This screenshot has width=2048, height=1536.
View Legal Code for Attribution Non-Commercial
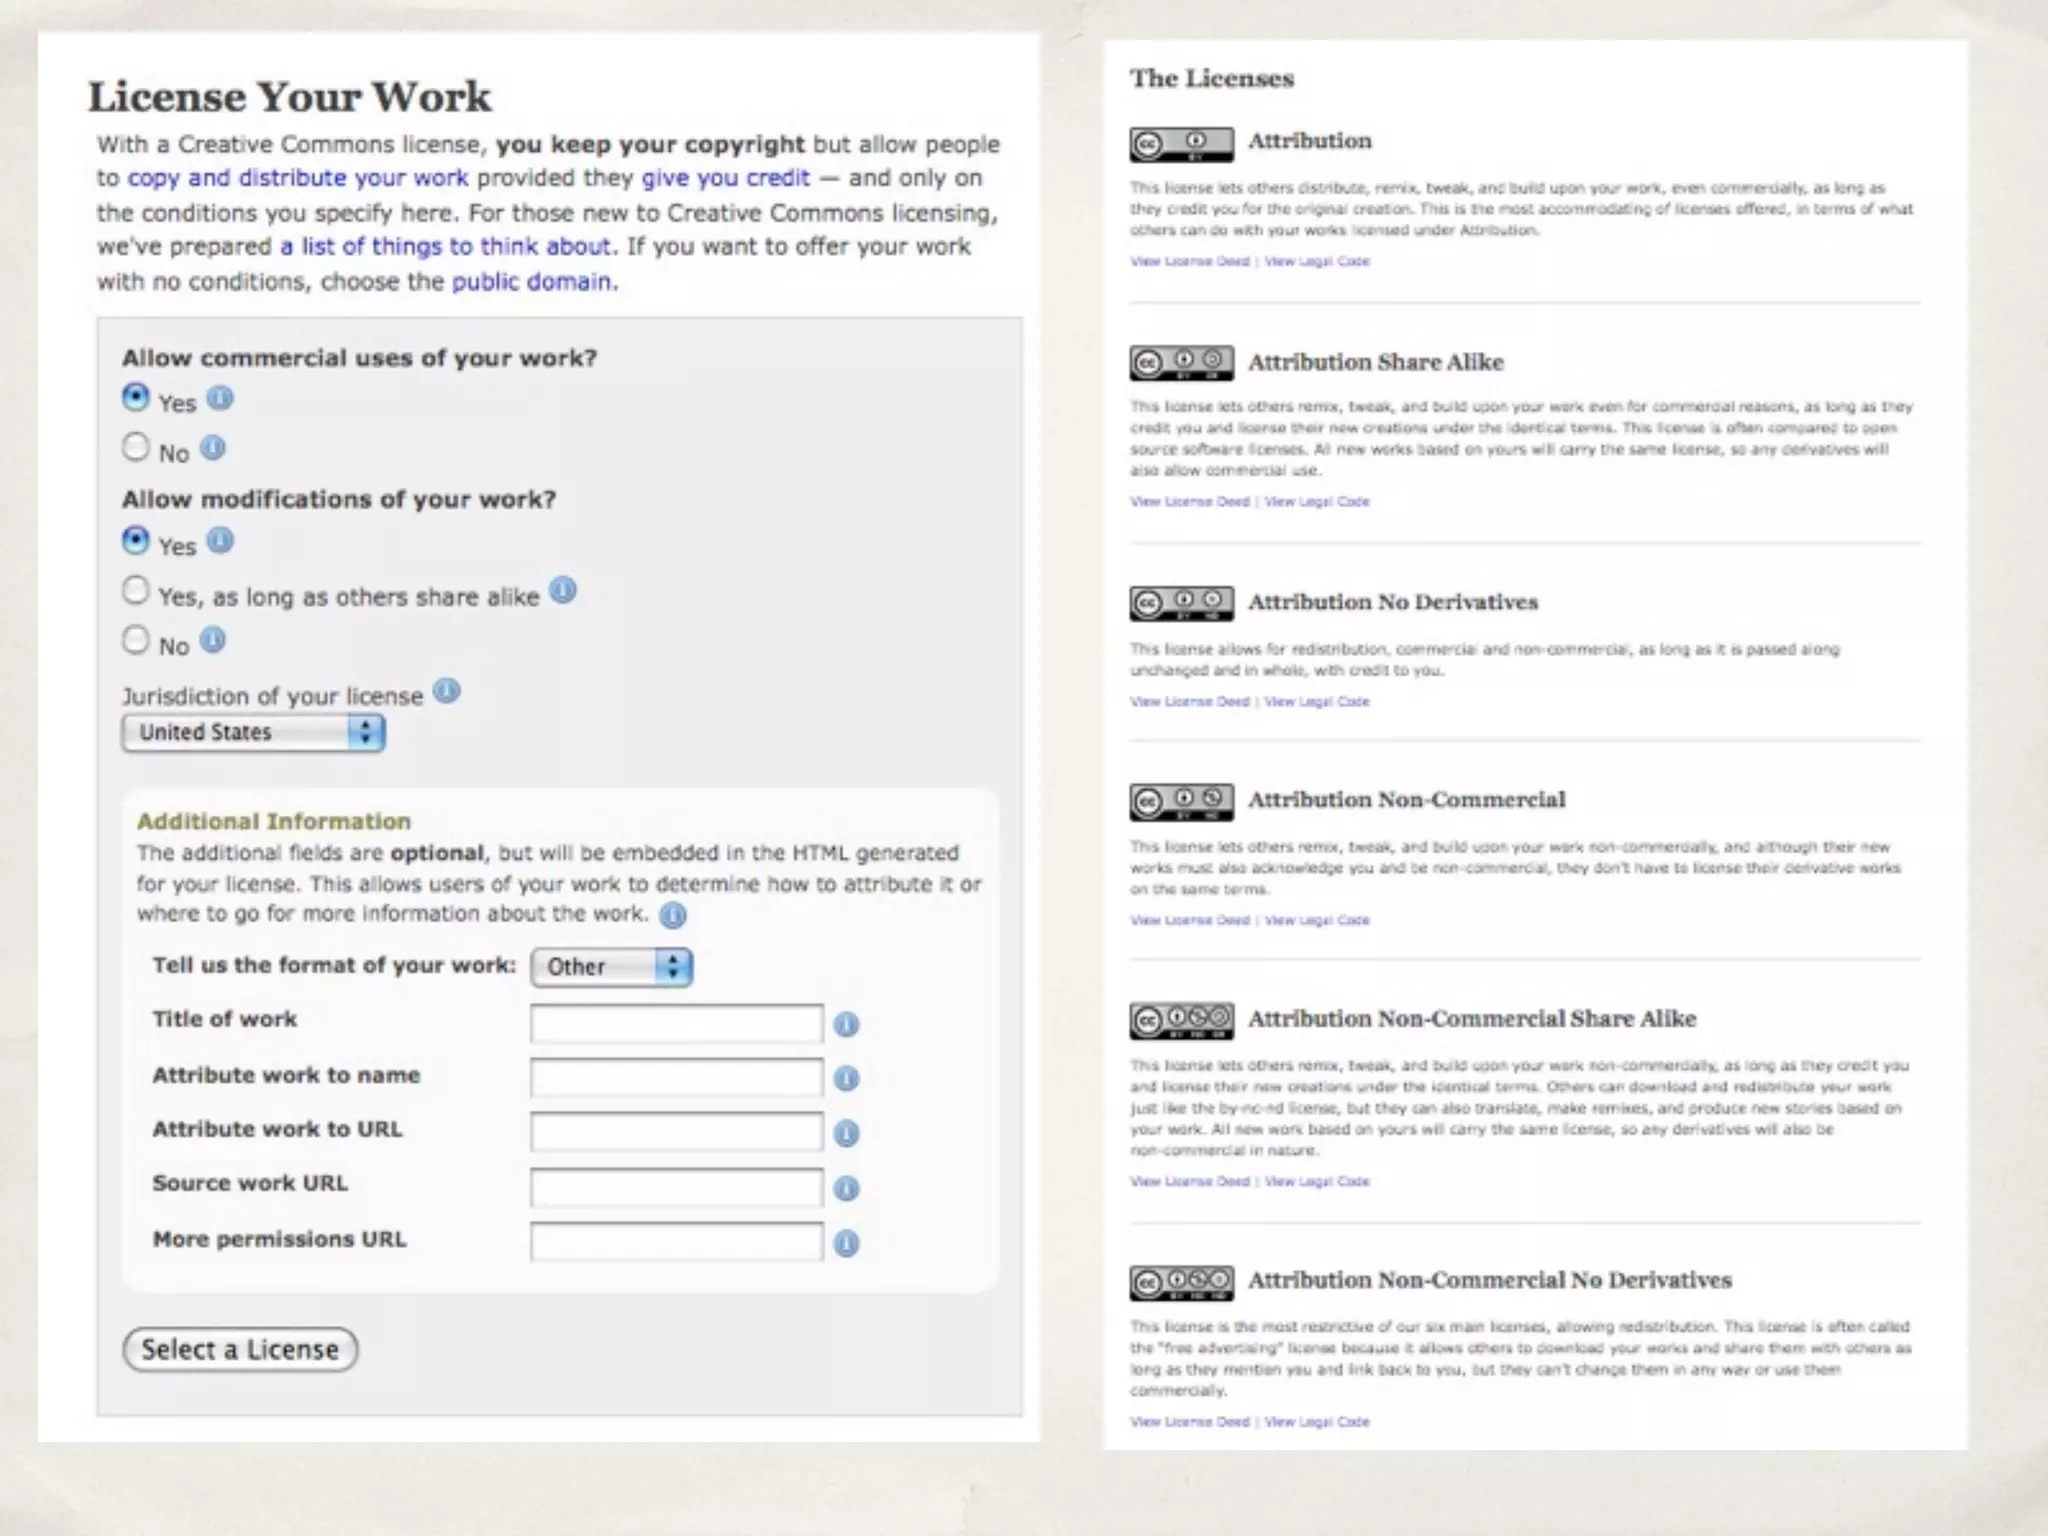1317,920
